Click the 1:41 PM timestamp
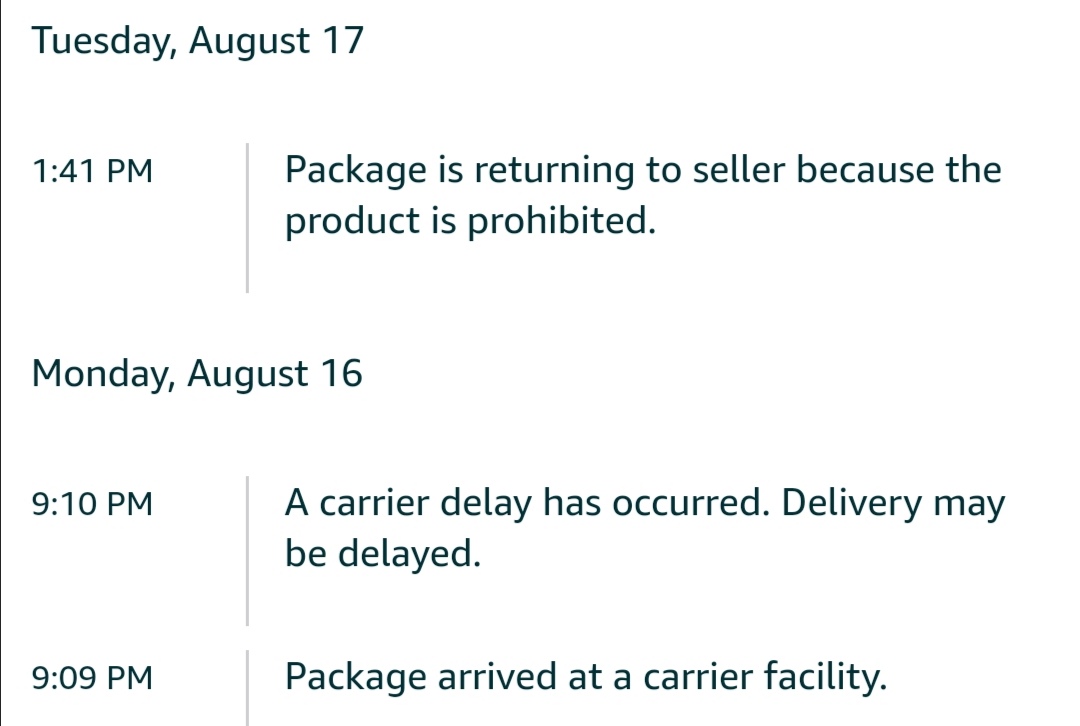Viewport: 1080px width, 726px height. (x=92, y=171)
